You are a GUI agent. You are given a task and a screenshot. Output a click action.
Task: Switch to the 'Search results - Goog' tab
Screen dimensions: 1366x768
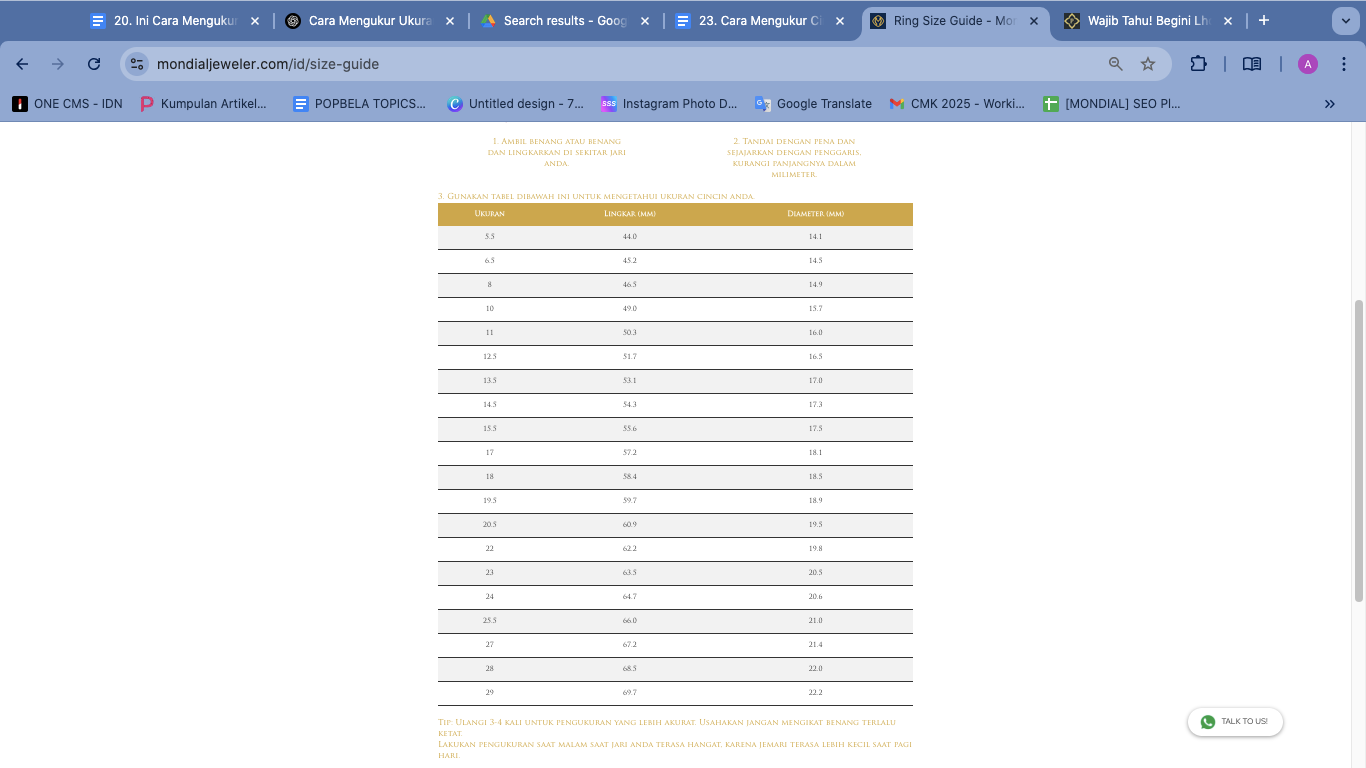coord(564,21)
